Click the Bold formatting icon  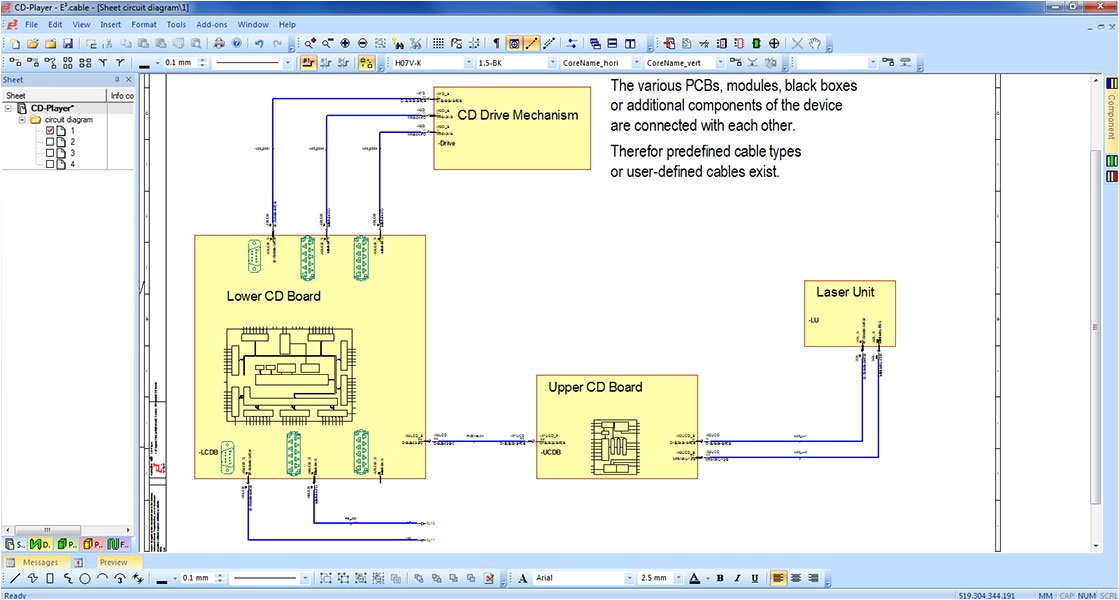click(x=719, y=578)
